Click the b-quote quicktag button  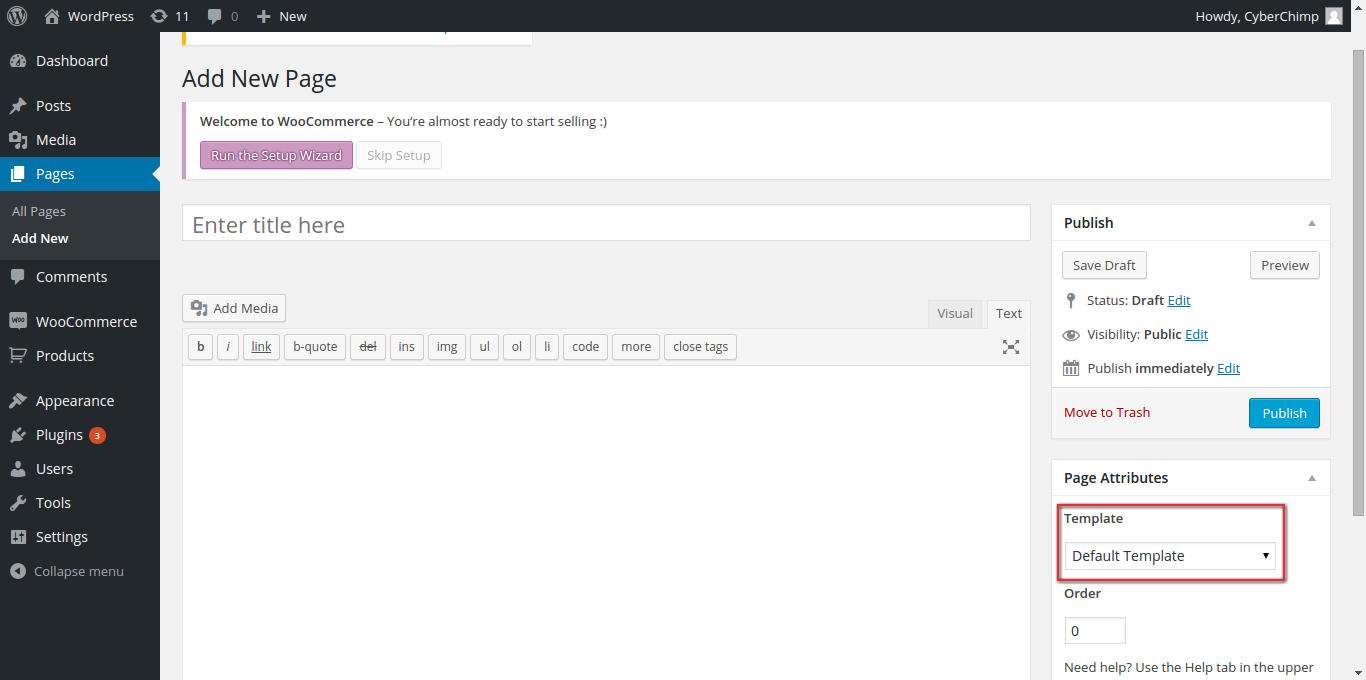(315, 347)
